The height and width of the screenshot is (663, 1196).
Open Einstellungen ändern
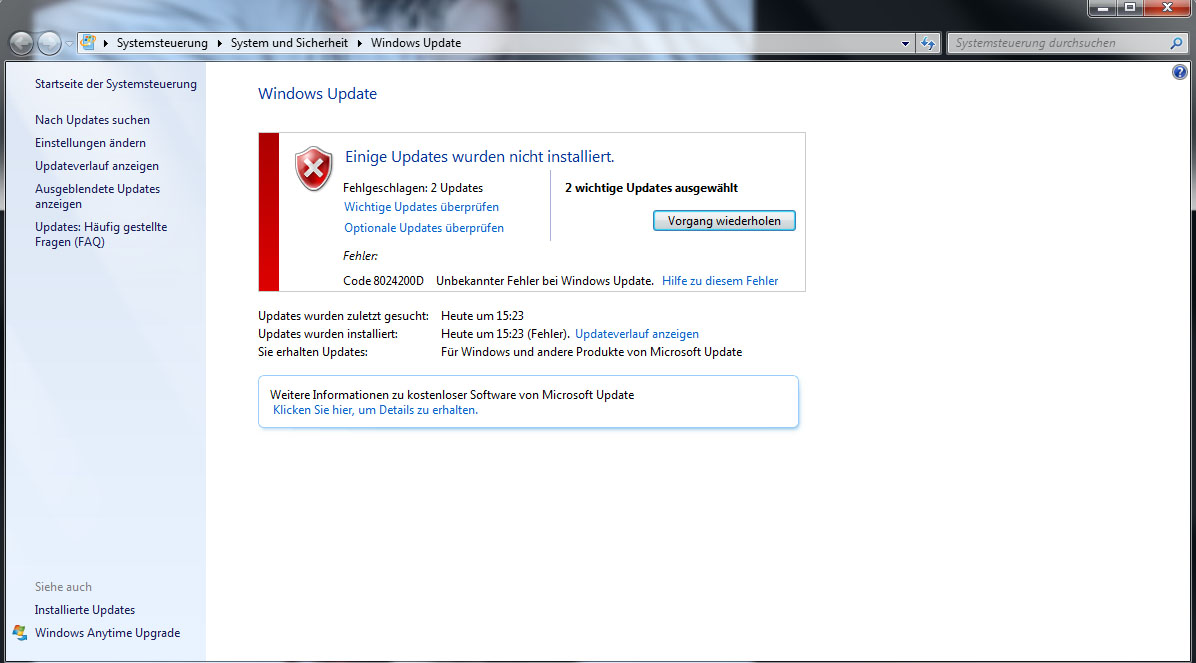90,143
